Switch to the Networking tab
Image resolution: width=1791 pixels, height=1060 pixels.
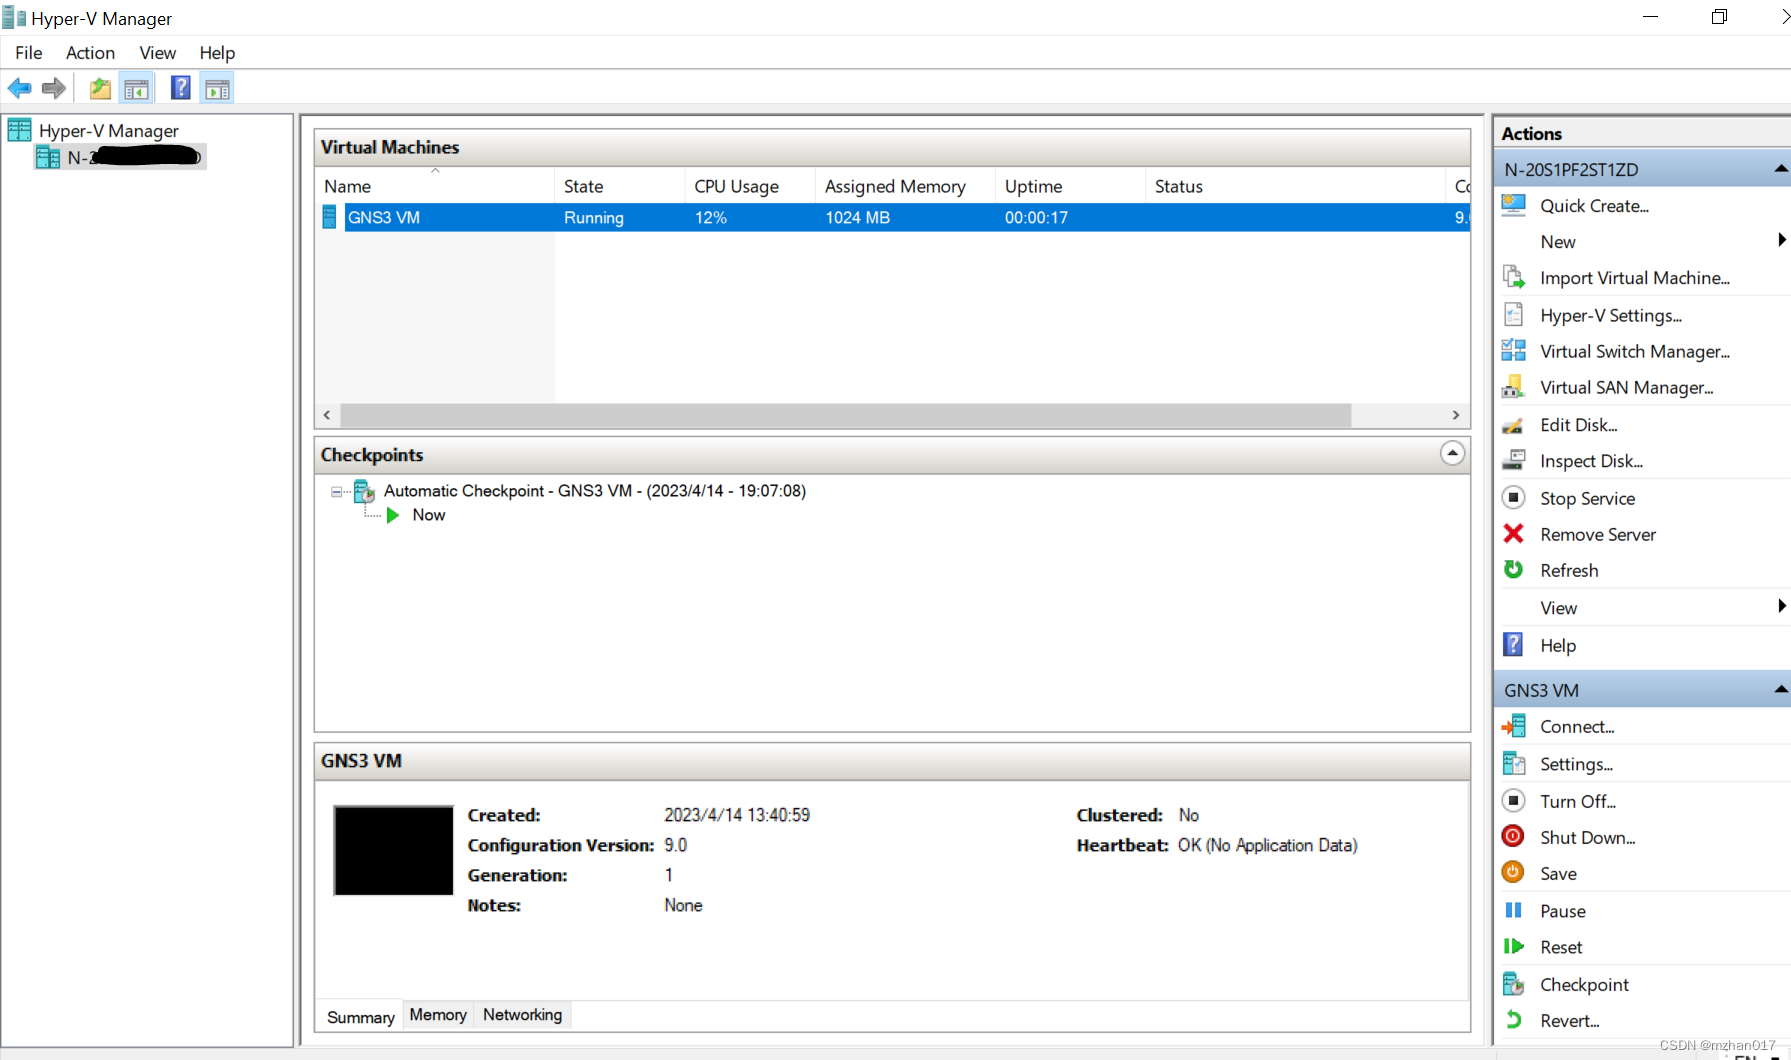[523, 1015]
